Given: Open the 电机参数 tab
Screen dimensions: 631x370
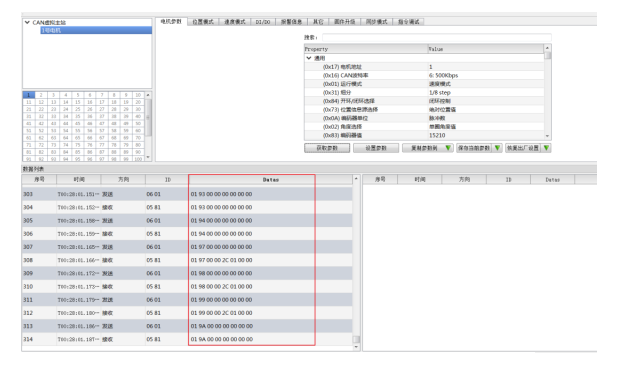Looking at the screenshot, I should pyautogui.click(x=171, y=21).
